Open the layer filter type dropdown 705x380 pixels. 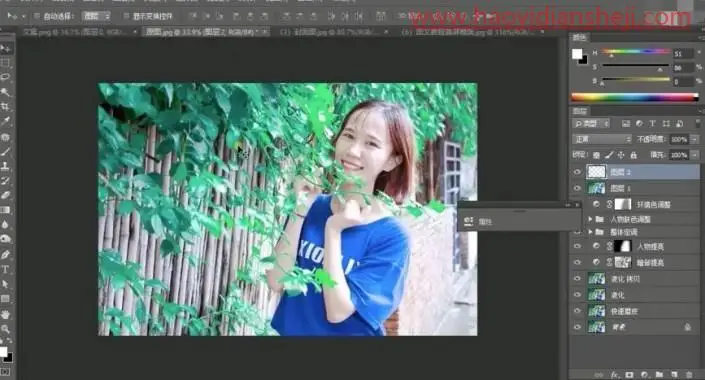tap(591, 124)
